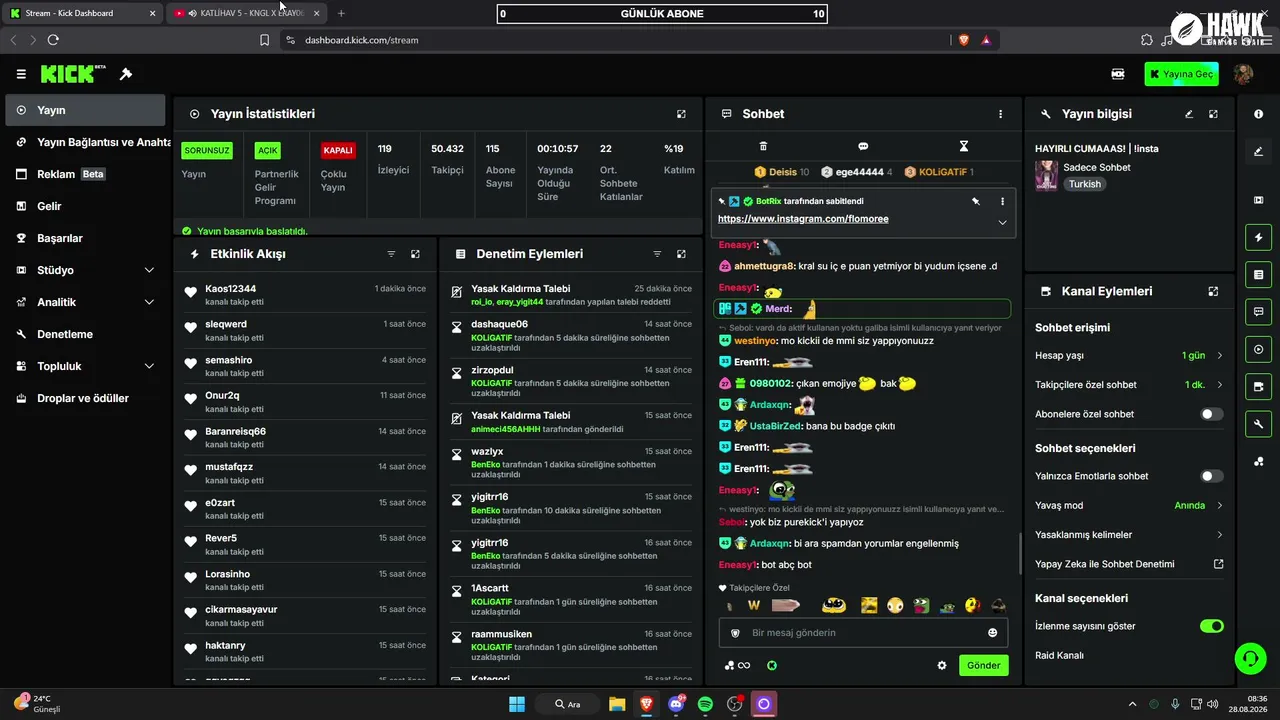Screen dimensions: 1280x720
Task: Click the trash icon in the chat toolbar
Action: (x=763, y=146)
